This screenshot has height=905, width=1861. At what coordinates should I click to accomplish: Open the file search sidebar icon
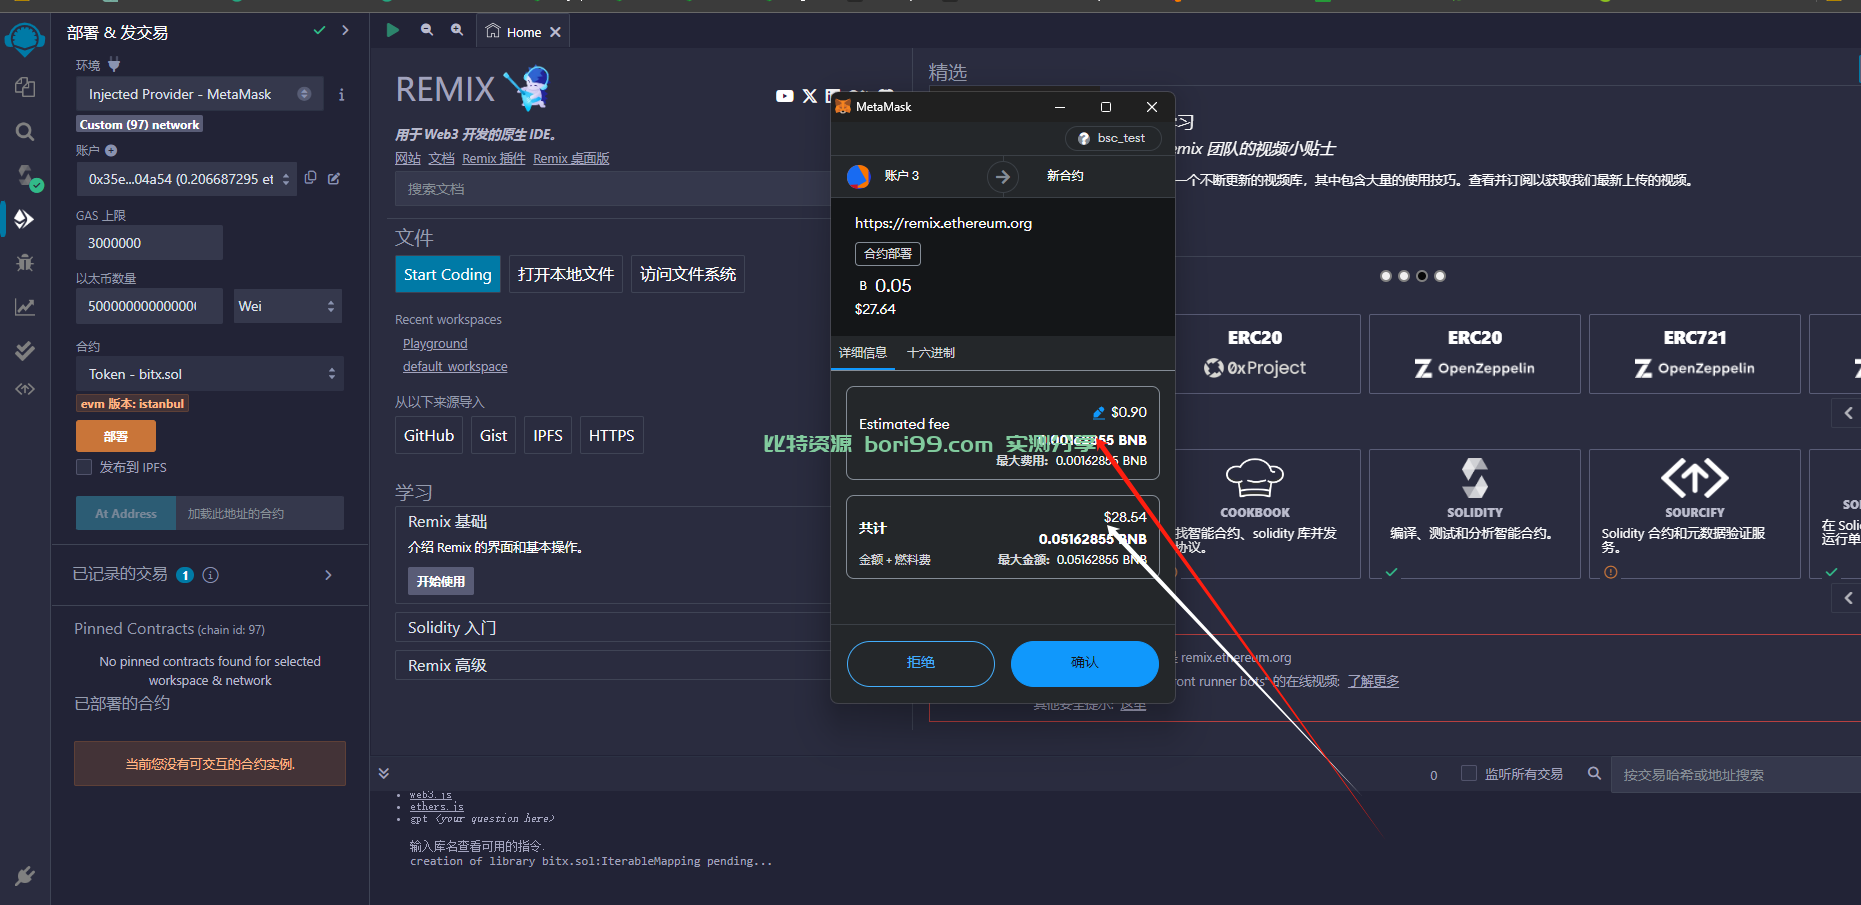pos(25,132)
